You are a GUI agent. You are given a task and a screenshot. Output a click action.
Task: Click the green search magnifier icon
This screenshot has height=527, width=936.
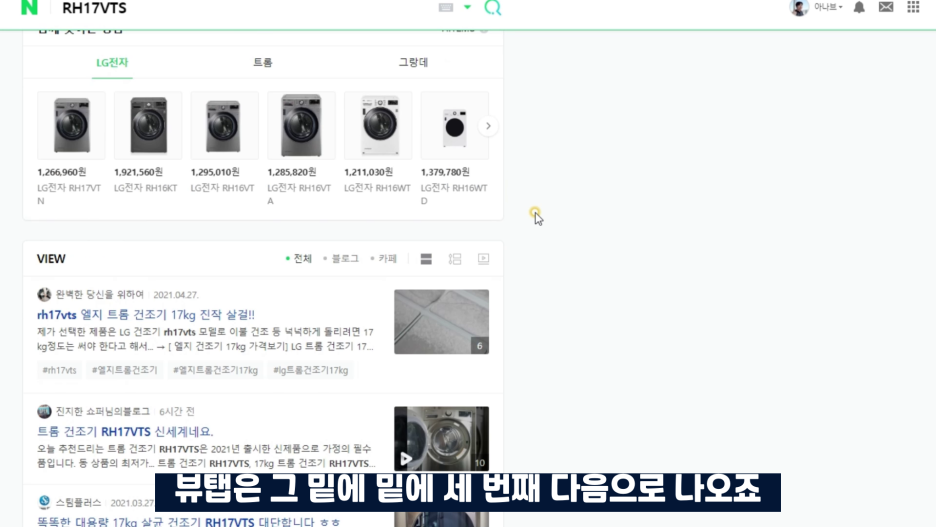pos(492,7)
